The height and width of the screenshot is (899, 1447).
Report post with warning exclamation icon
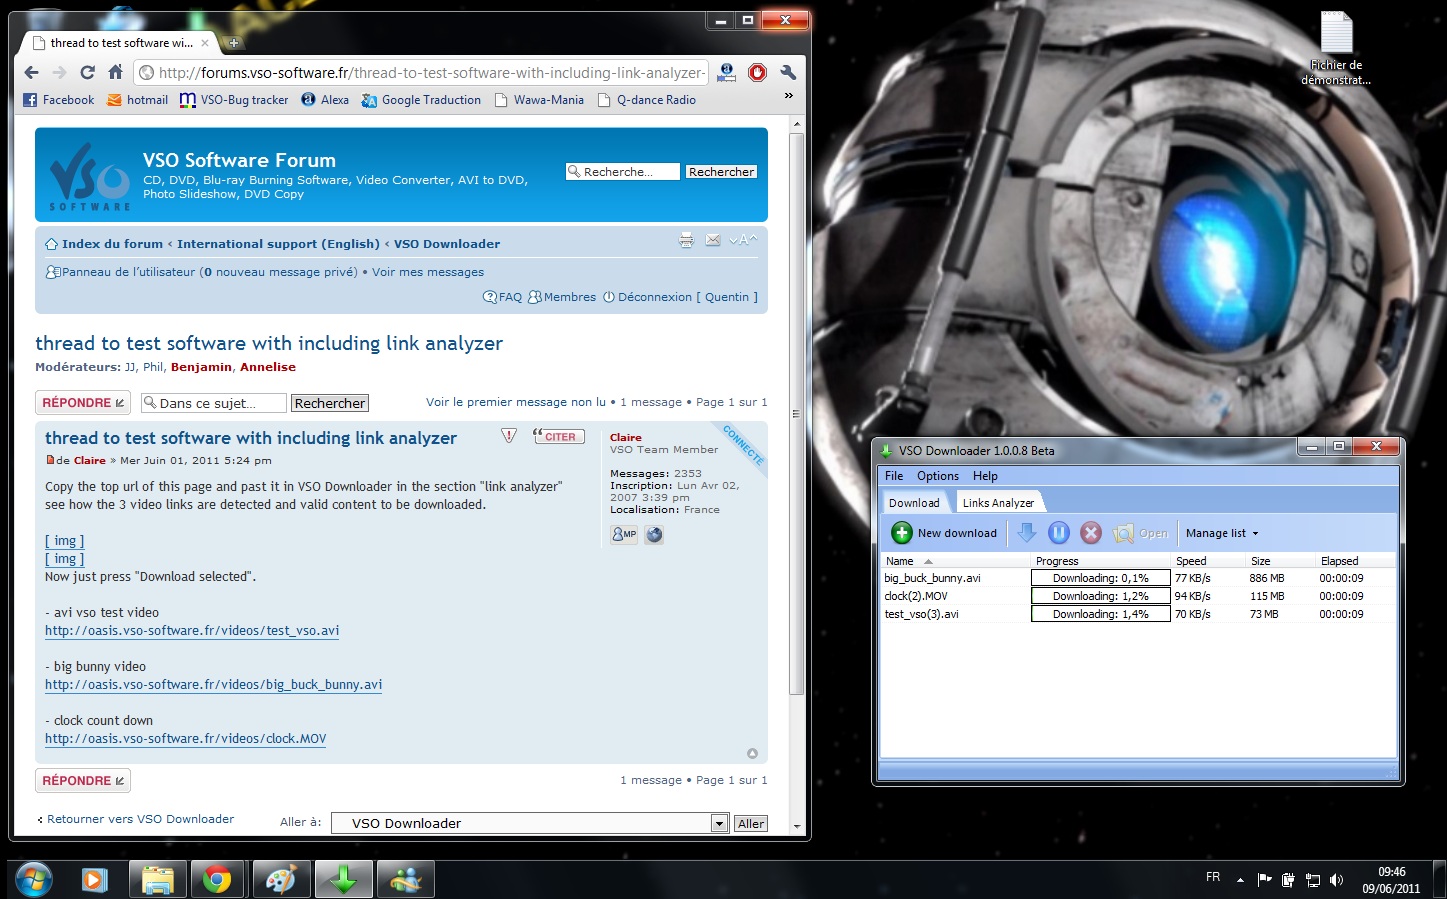(x=509, y=436)
